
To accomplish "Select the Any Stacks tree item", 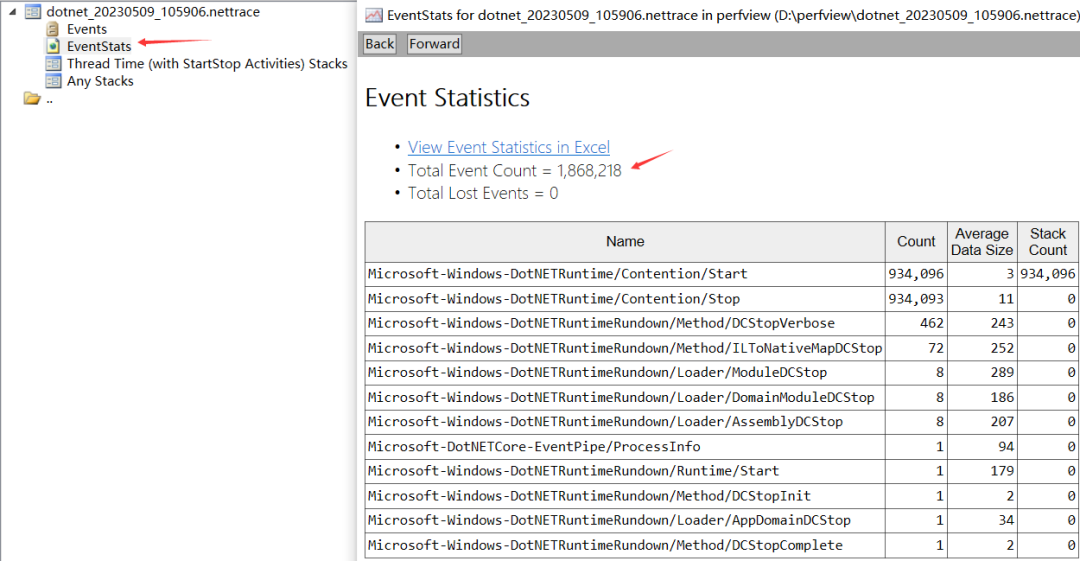I will [x=100, y=81].
